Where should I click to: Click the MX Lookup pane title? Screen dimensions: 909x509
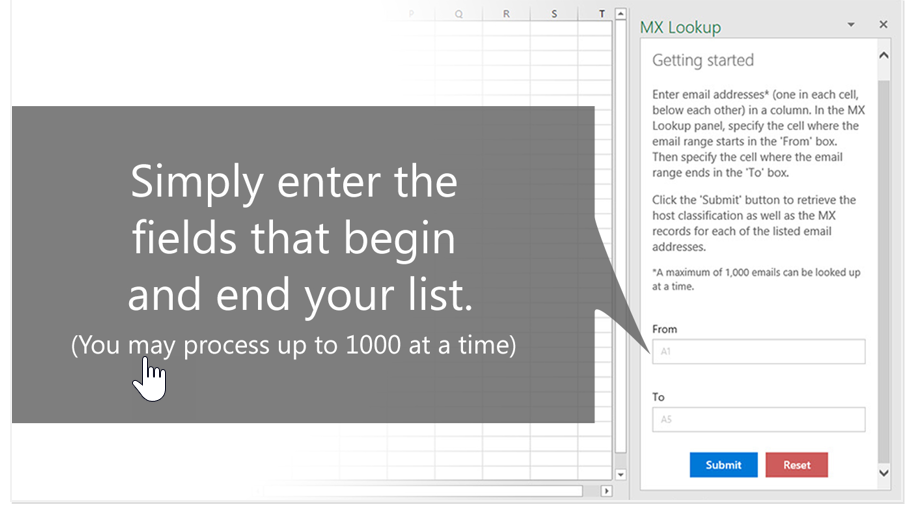pyautogui.click(x=680, y=27)
